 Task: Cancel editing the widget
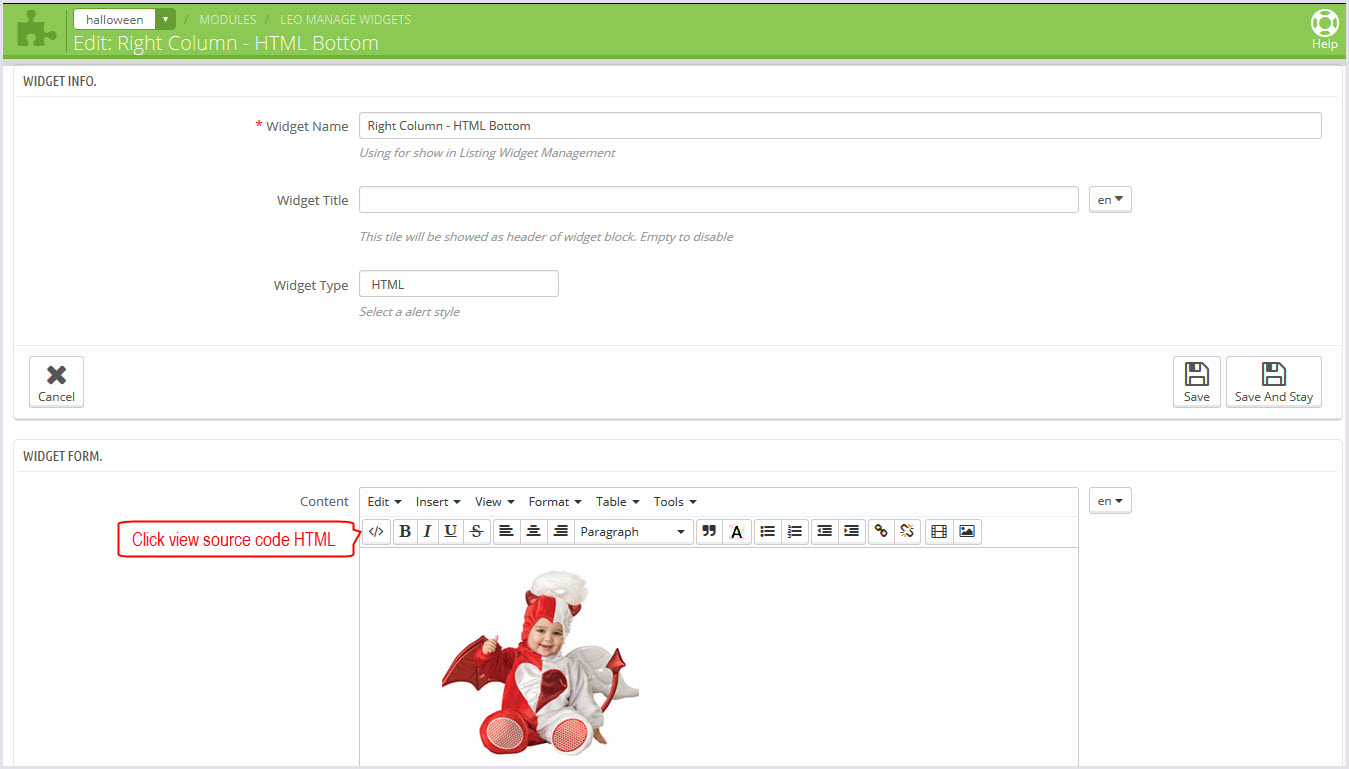57,382
